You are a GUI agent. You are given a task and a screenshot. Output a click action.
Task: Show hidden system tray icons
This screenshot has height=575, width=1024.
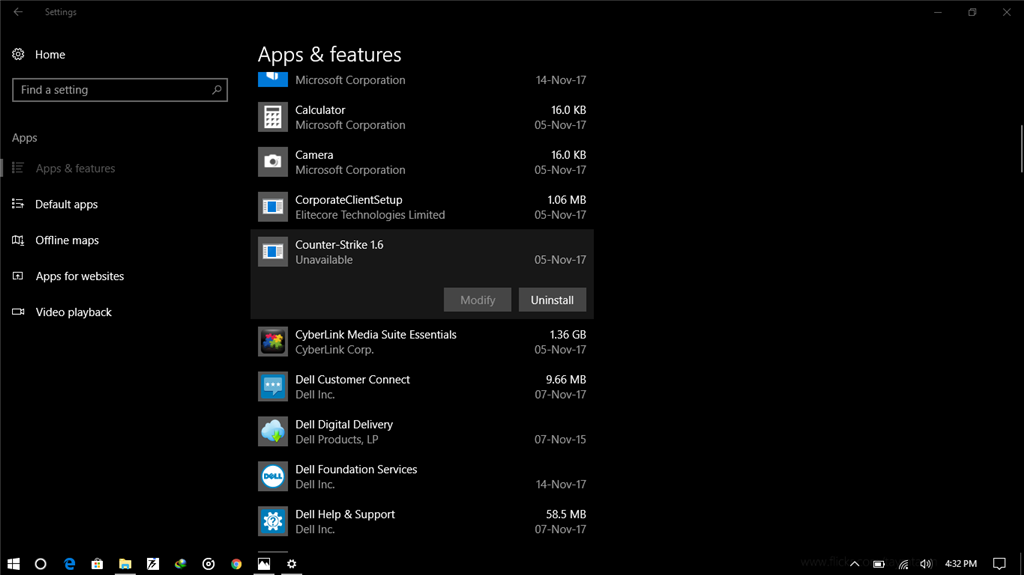(854, 564)
